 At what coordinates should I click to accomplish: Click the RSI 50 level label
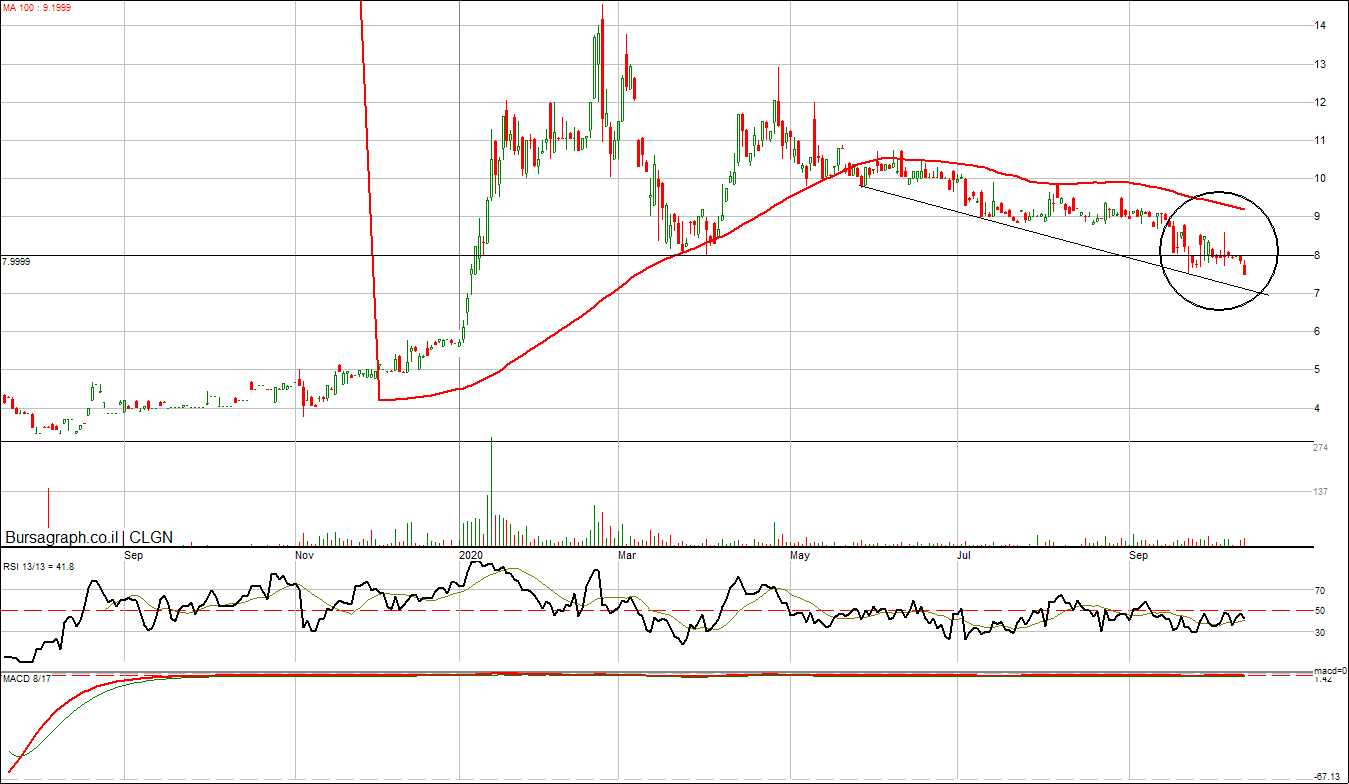(x=1320, y=611)
